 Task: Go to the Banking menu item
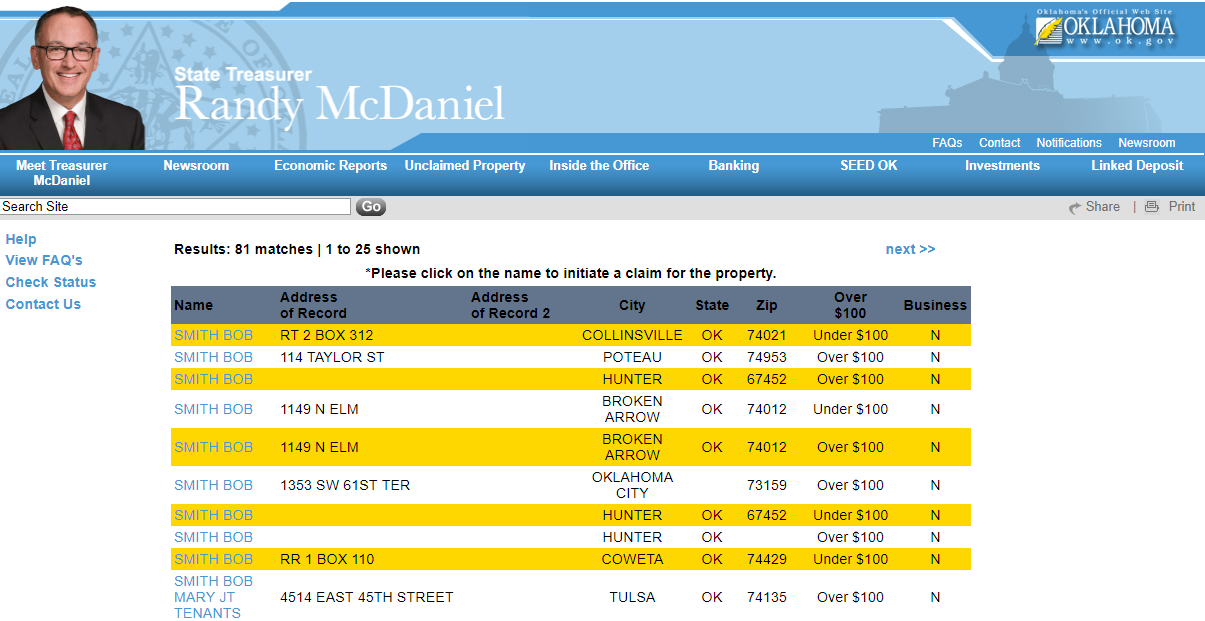click(x=733, y=166)
